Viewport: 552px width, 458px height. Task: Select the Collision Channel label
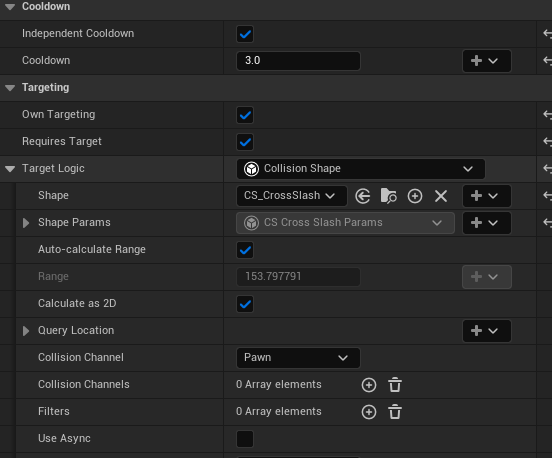(81, 357)
